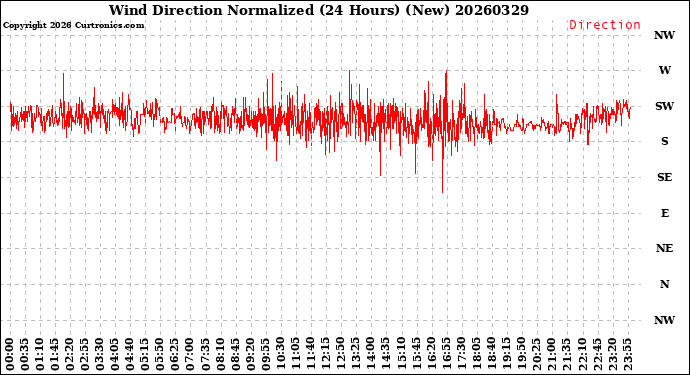Click the chart title text

(x=319, y=10)
